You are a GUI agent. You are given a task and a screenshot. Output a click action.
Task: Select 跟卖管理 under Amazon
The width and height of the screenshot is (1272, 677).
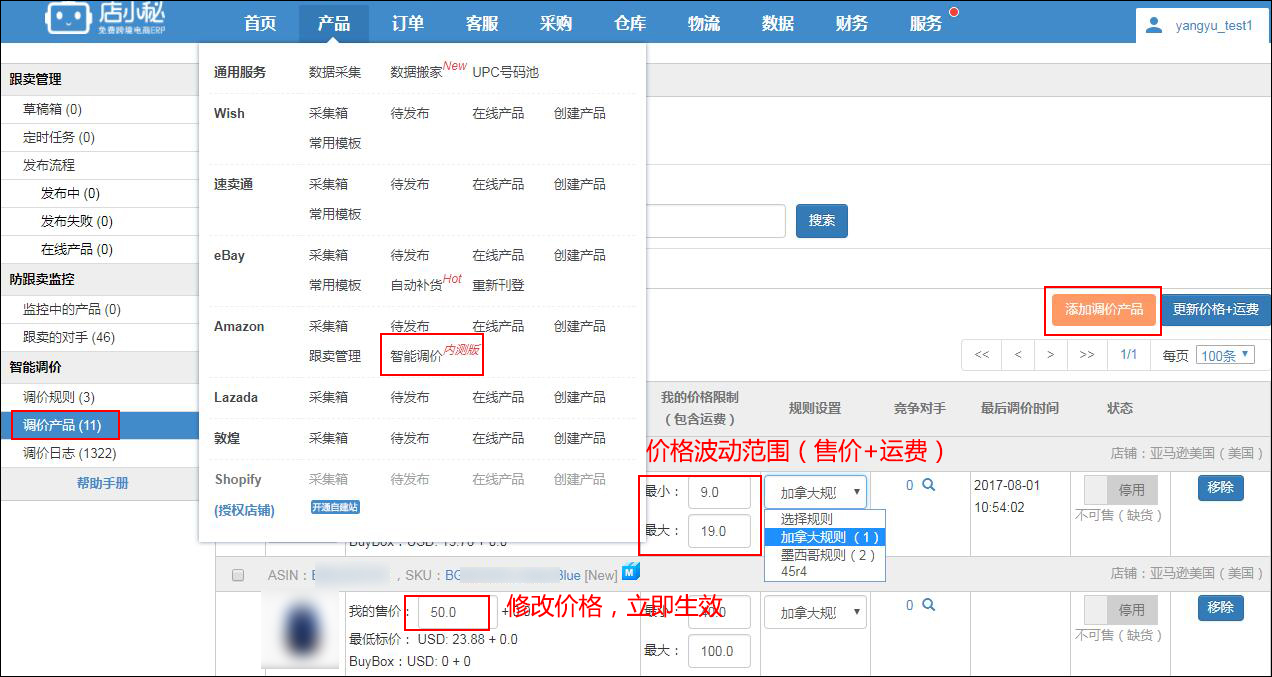[335, 356]
